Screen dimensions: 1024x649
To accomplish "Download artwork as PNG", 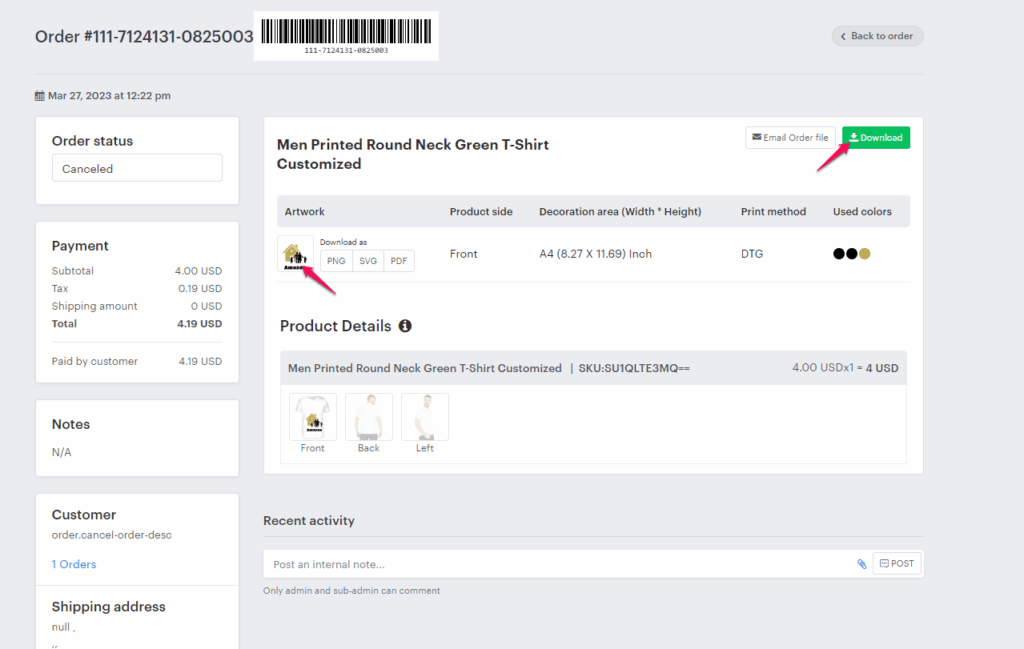I will (336, 261).
